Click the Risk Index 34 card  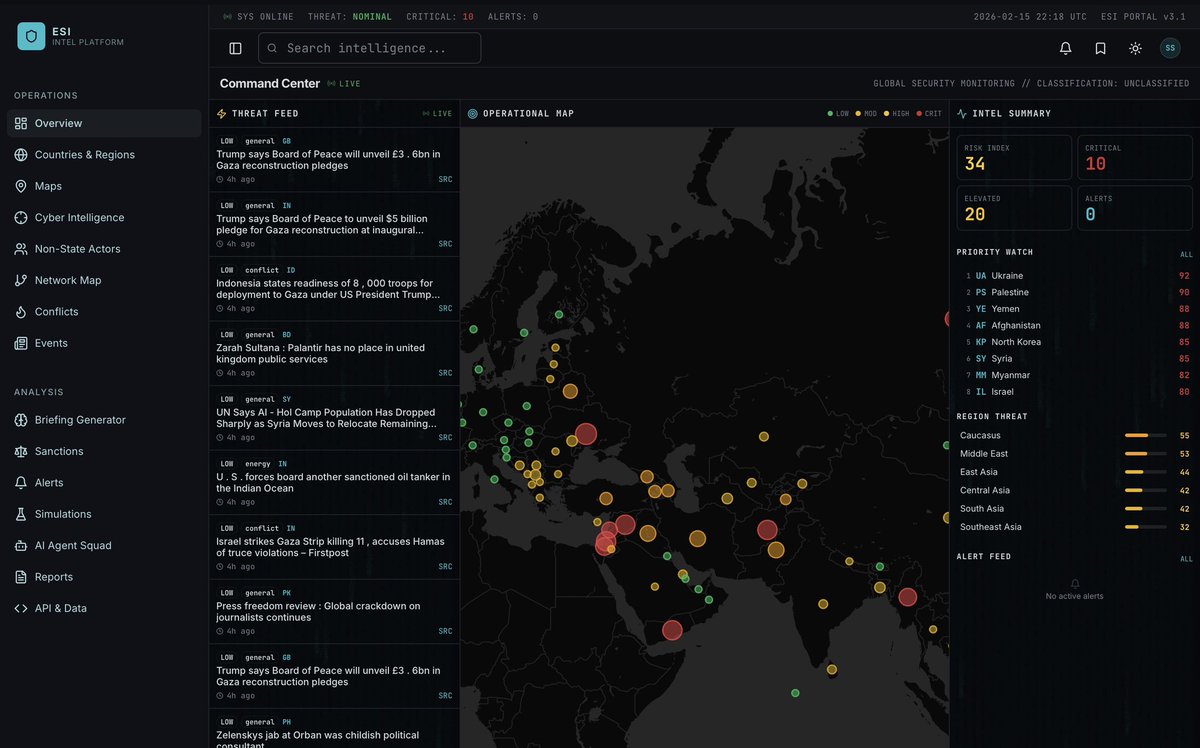coord(1014,158)
